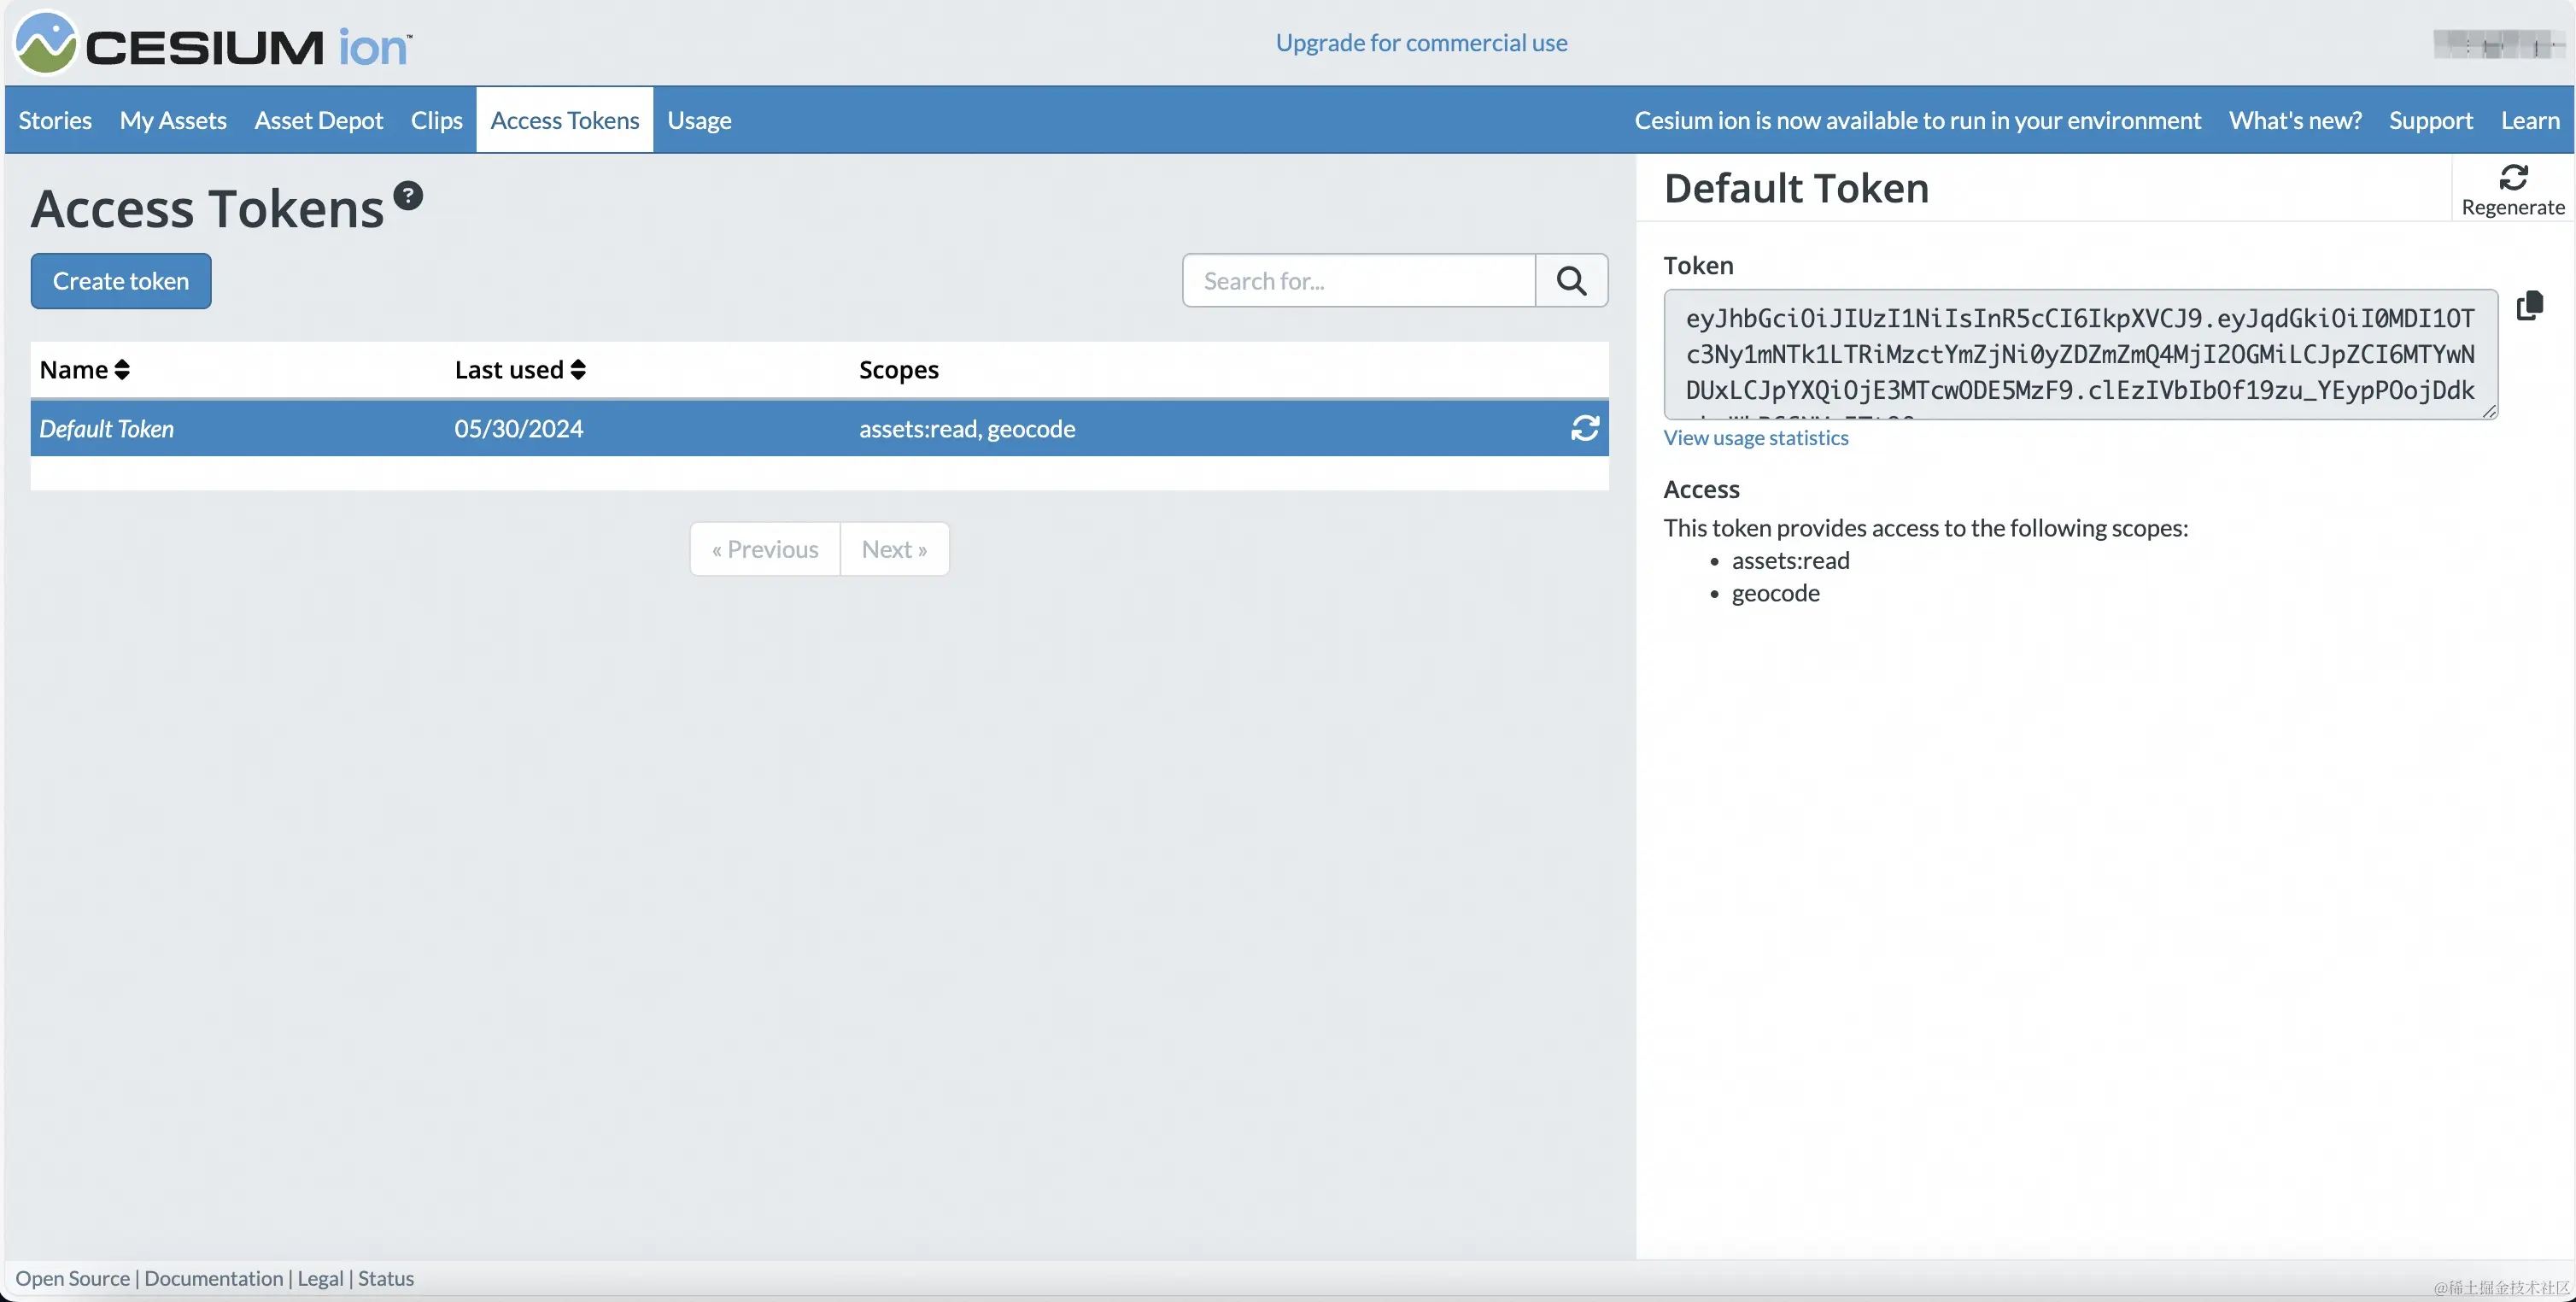
Task: Click View usage statistics link
Action: [1755, 438]
